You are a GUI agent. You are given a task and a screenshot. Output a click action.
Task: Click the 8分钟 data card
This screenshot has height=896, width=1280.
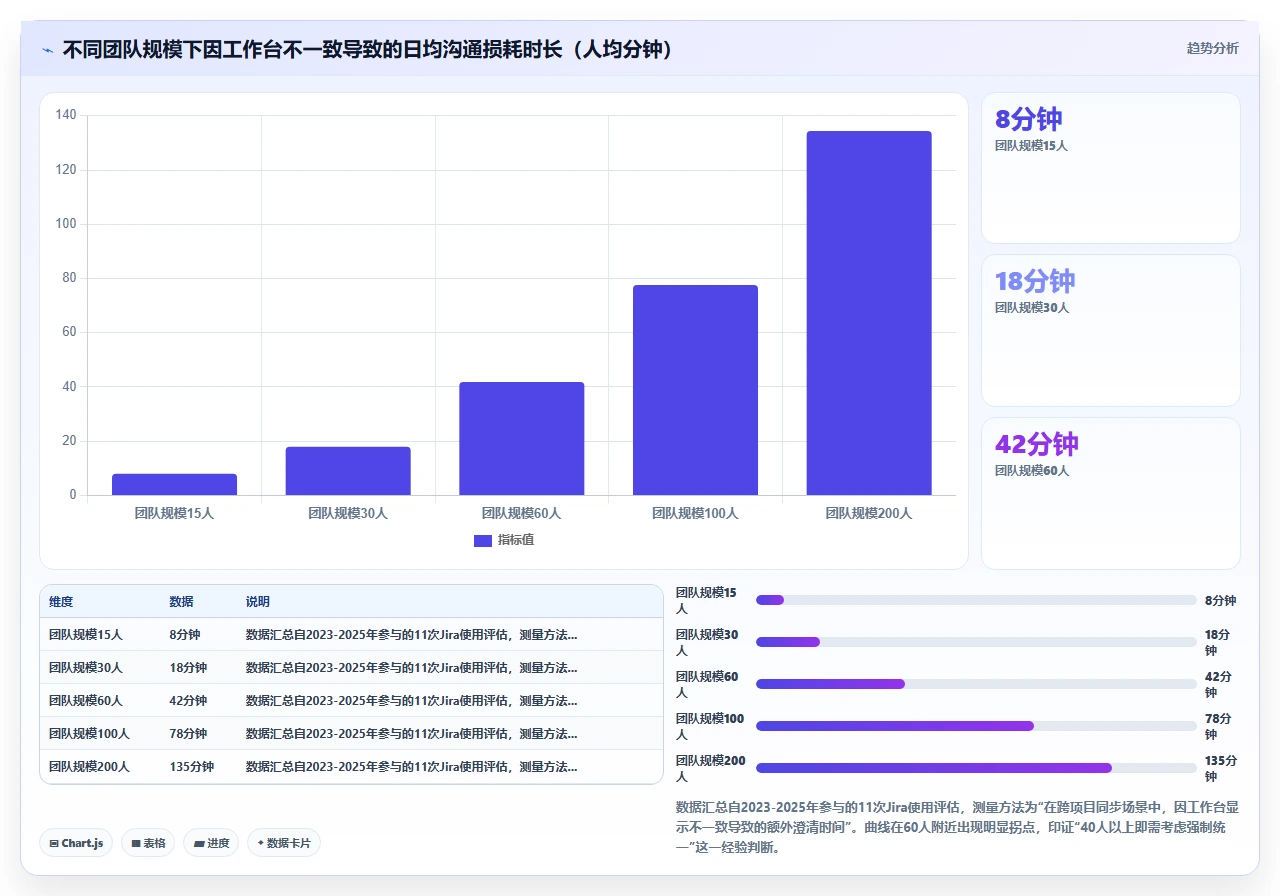(x=1111, y=168)
